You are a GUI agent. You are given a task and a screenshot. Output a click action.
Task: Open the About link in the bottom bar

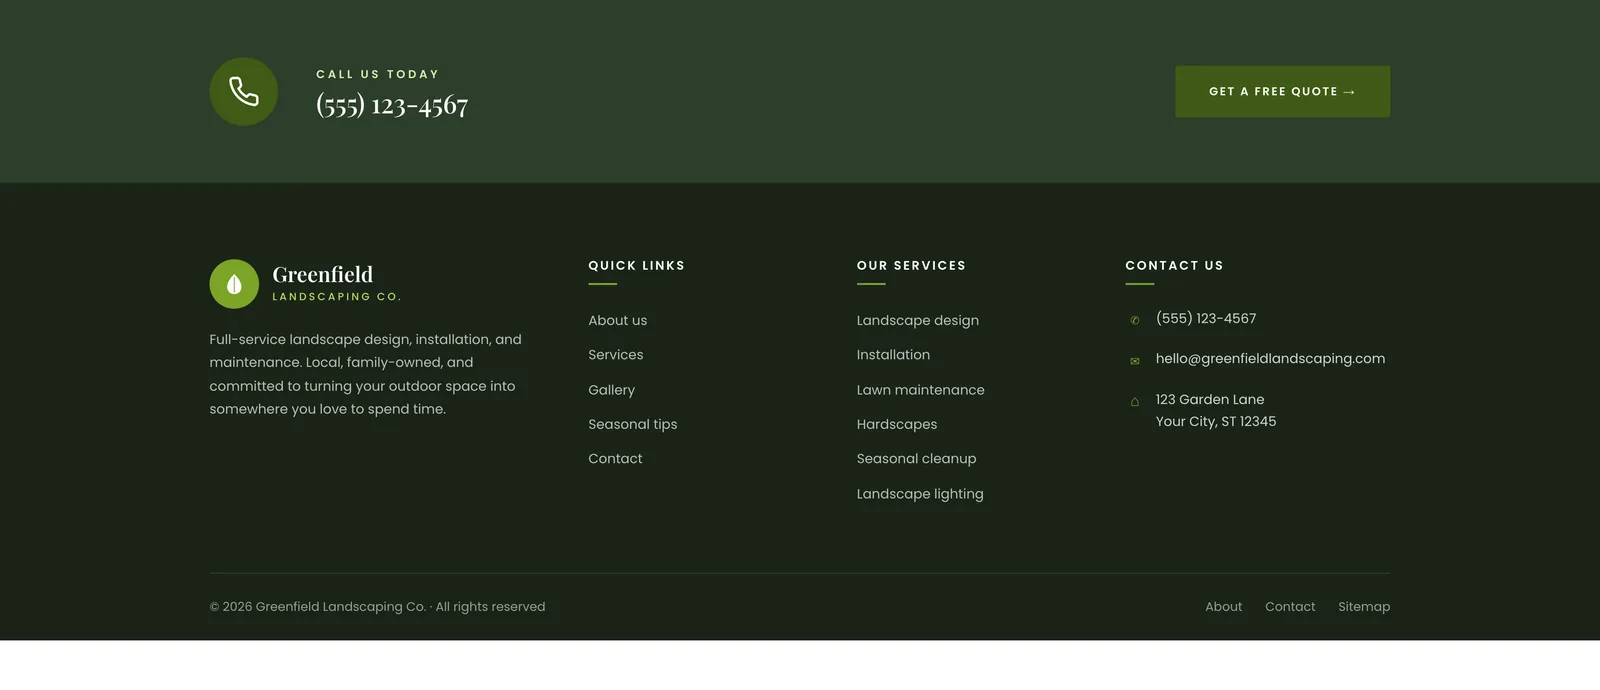[x=1224, y=607]
